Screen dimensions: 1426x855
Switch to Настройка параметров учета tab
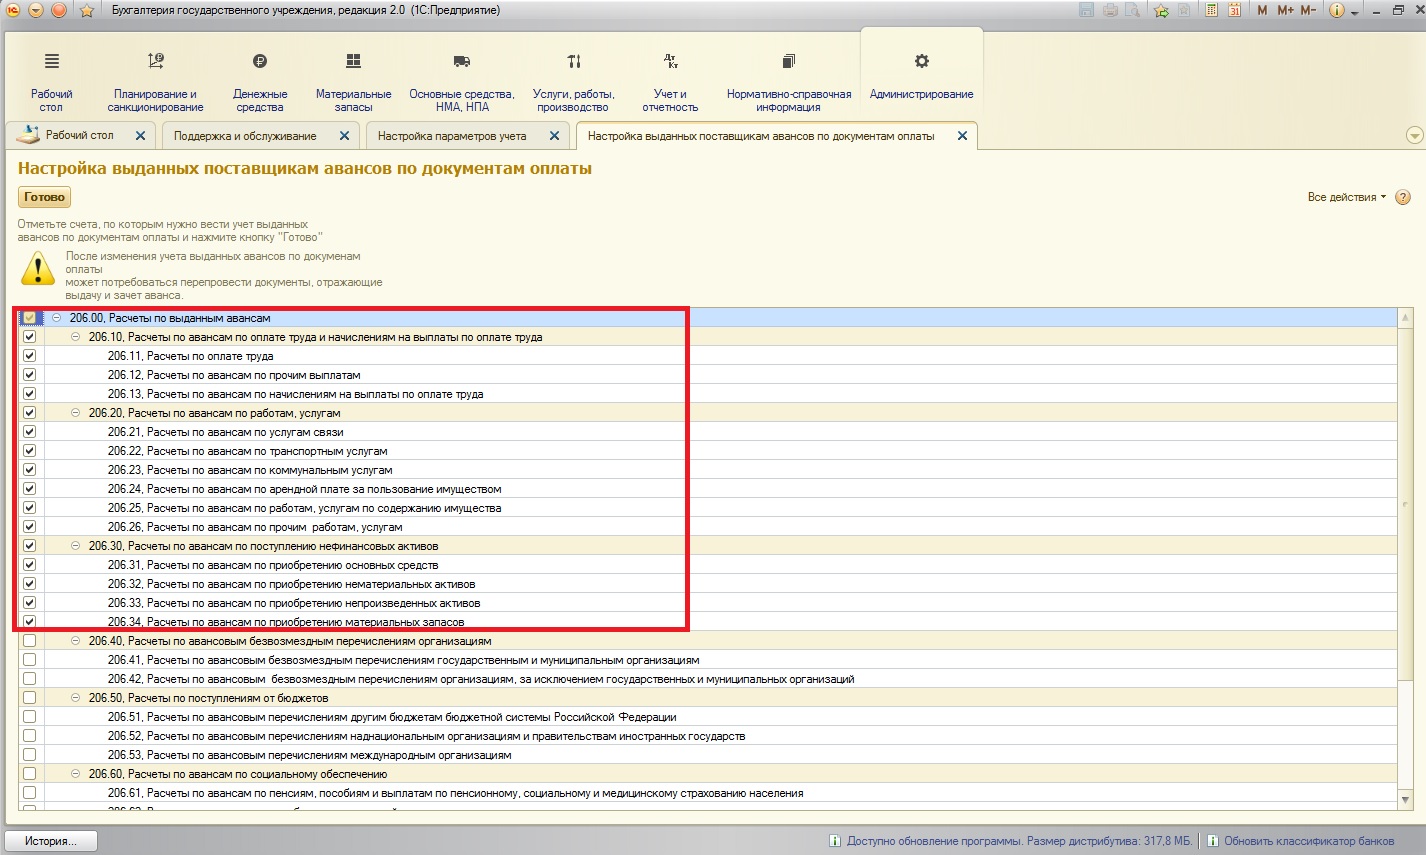[x=452, y=136]
